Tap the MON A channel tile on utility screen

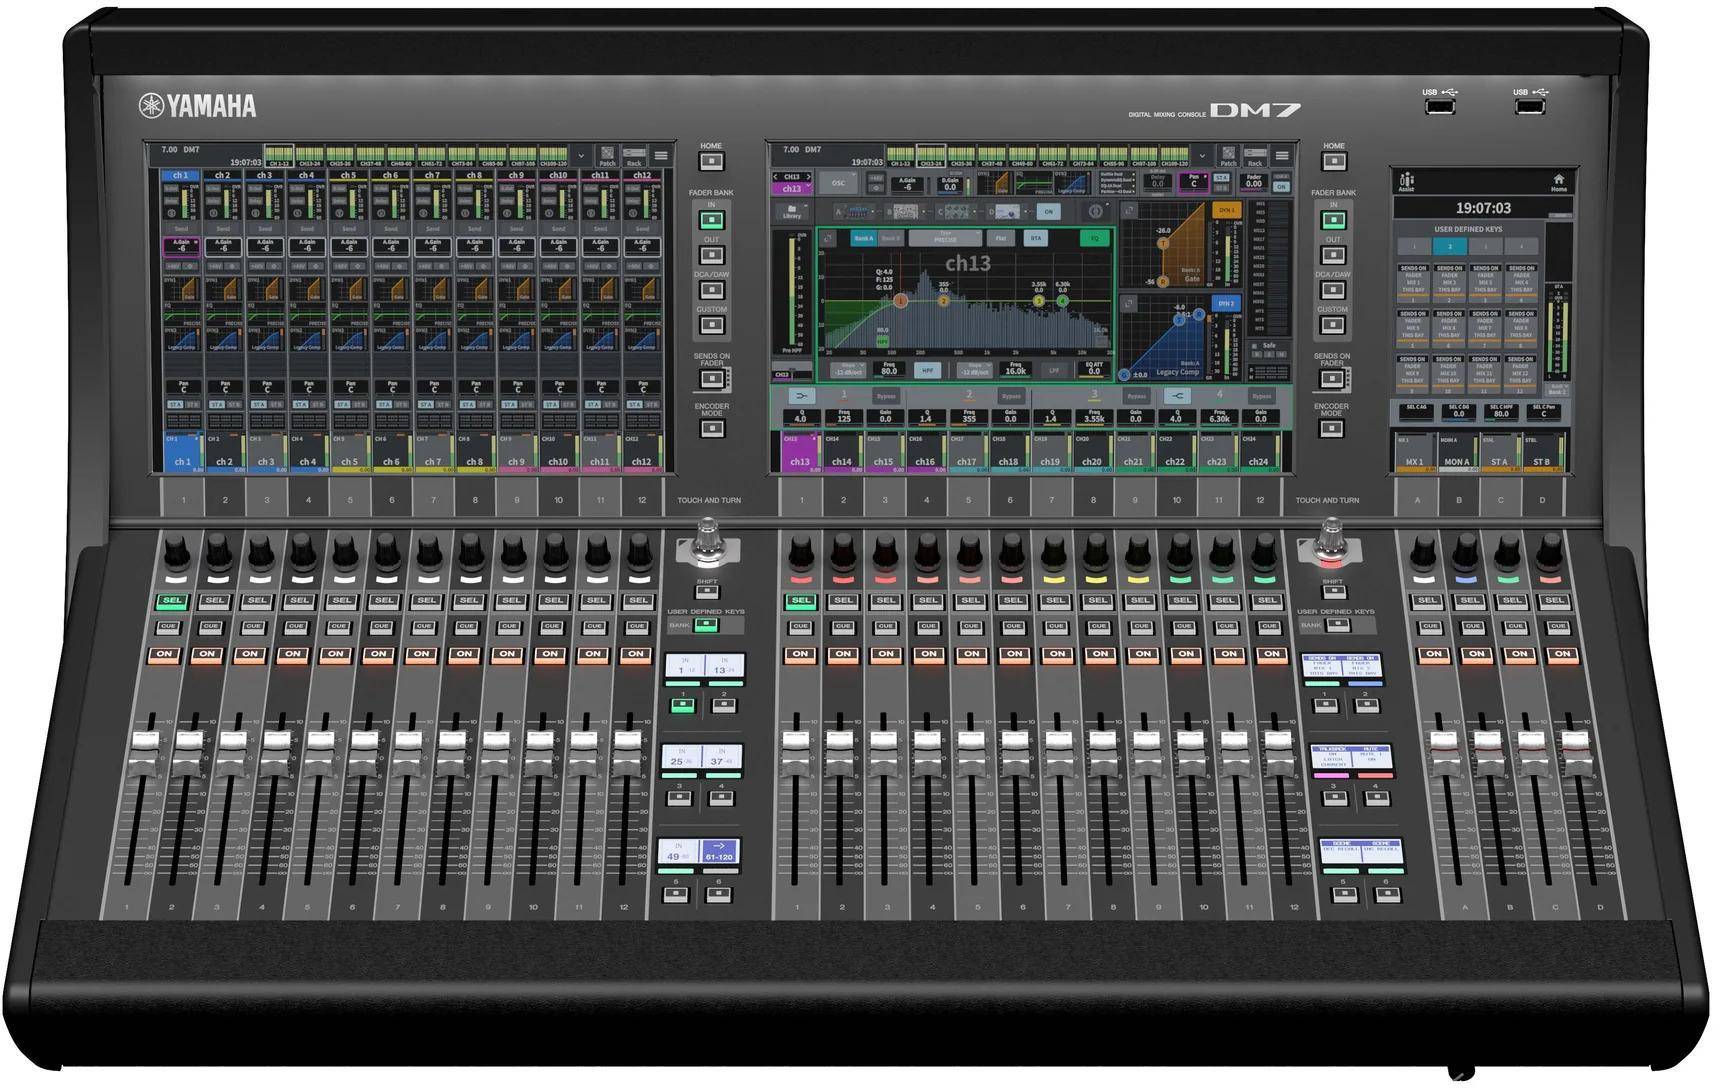pos(1457,452)
